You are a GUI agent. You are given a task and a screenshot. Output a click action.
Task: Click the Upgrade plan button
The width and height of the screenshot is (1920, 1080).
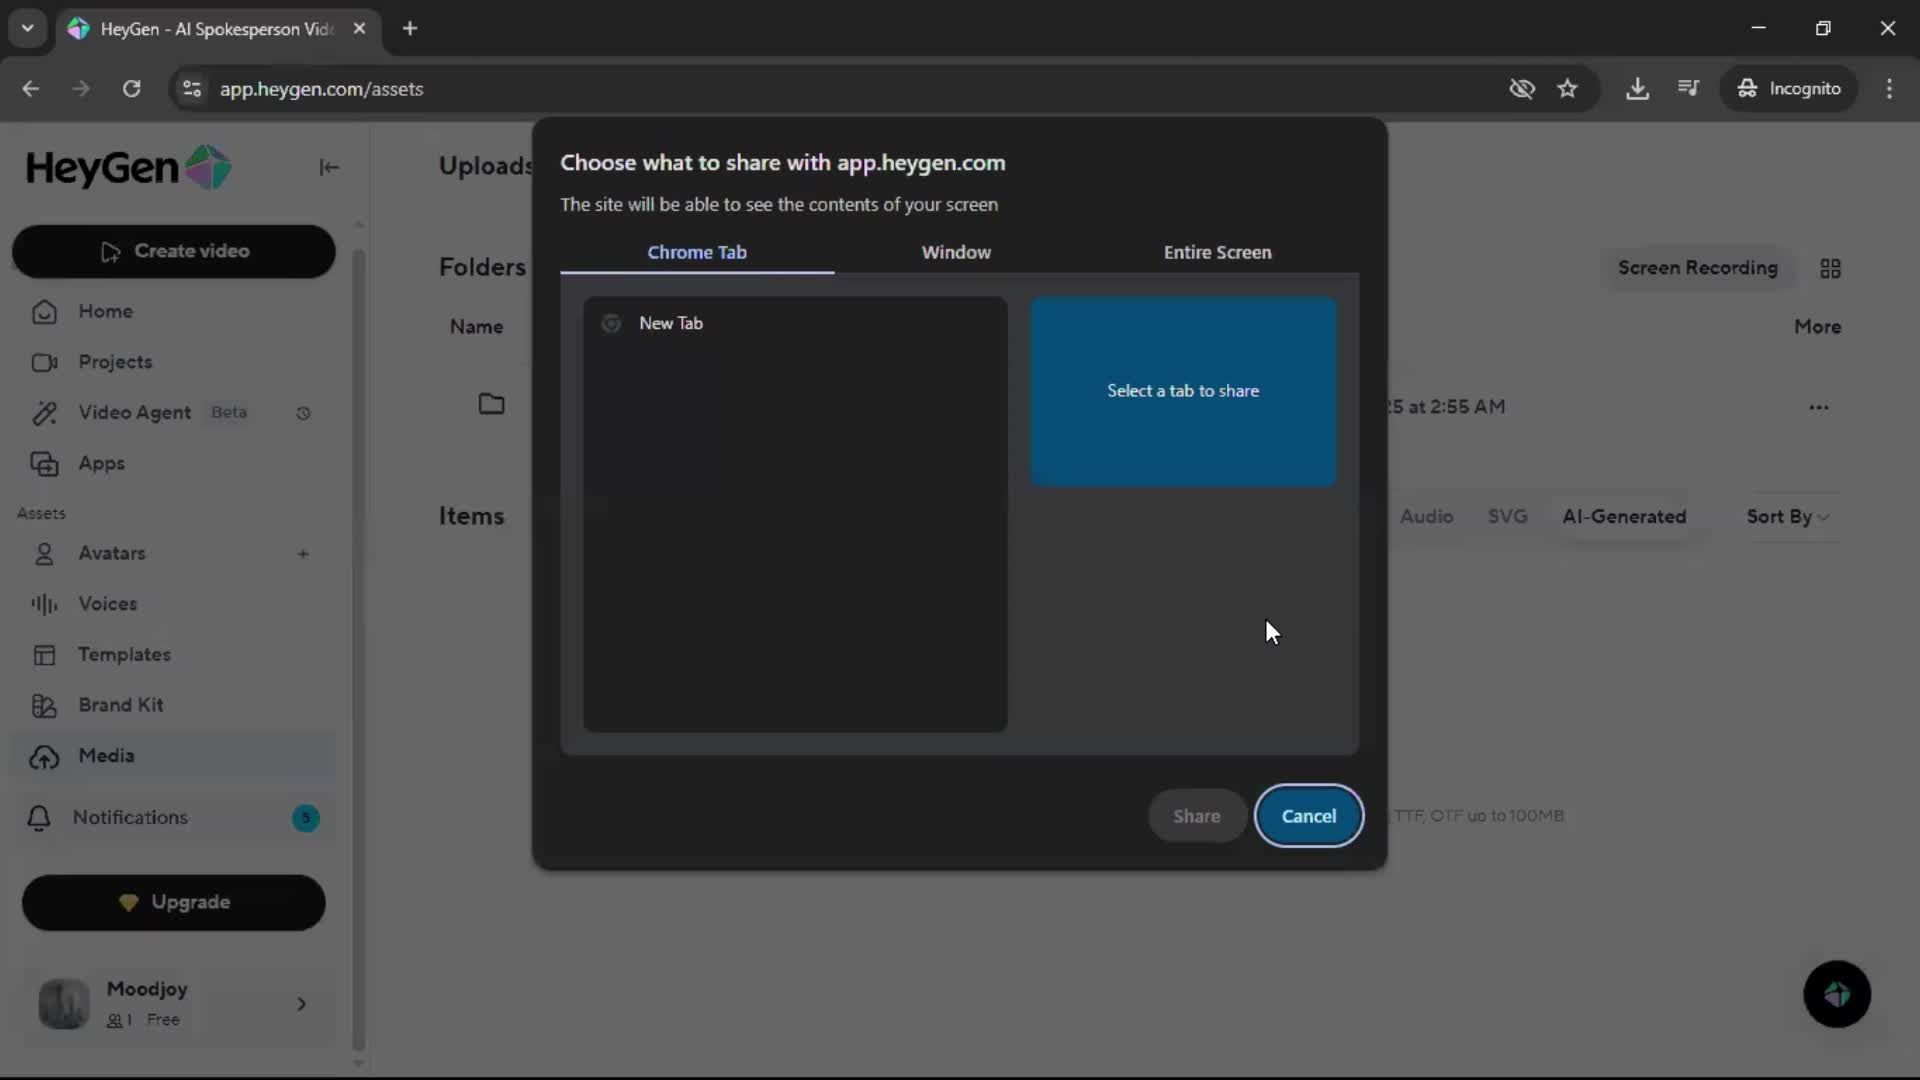tap(174, 902)
